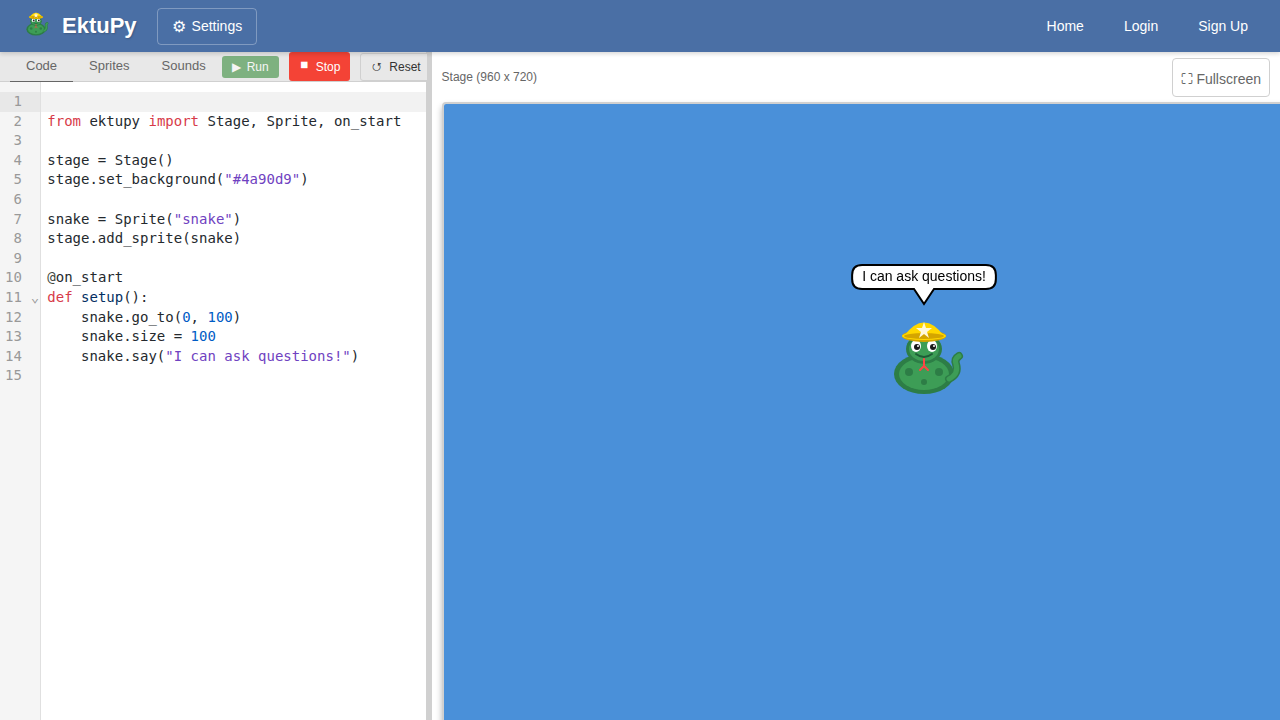The width and height of the screenshot is (1280, 720).
Task: Stop the running program
Action: point(319,67)
